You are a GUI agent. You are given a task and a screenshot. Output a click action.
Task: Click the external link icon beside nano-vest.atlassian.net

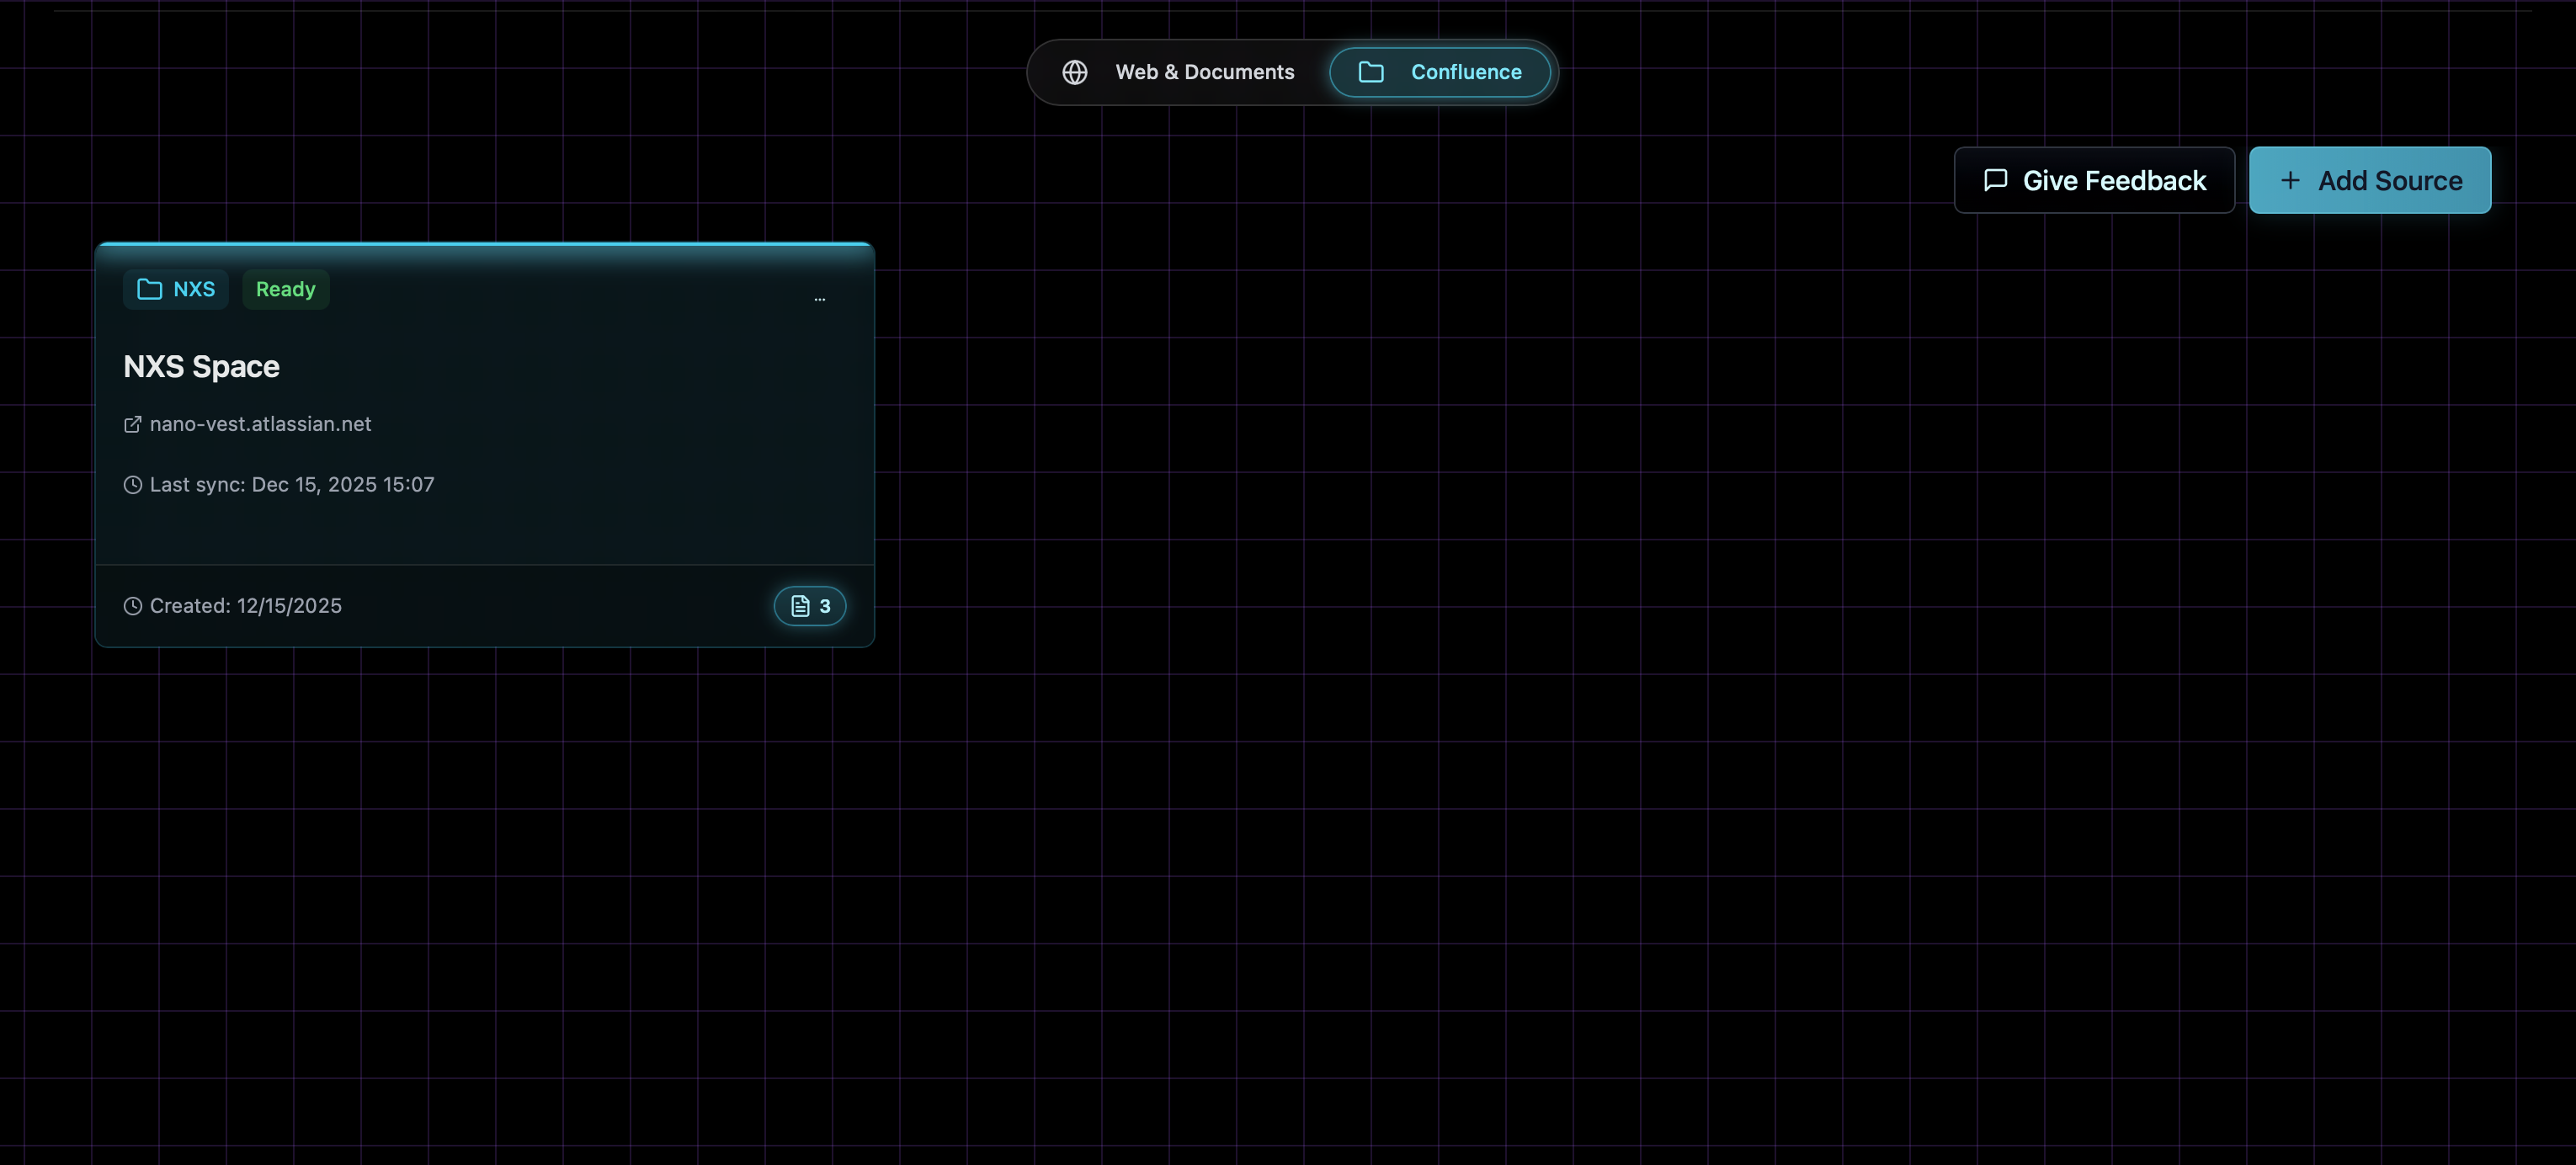click(132, 424)
